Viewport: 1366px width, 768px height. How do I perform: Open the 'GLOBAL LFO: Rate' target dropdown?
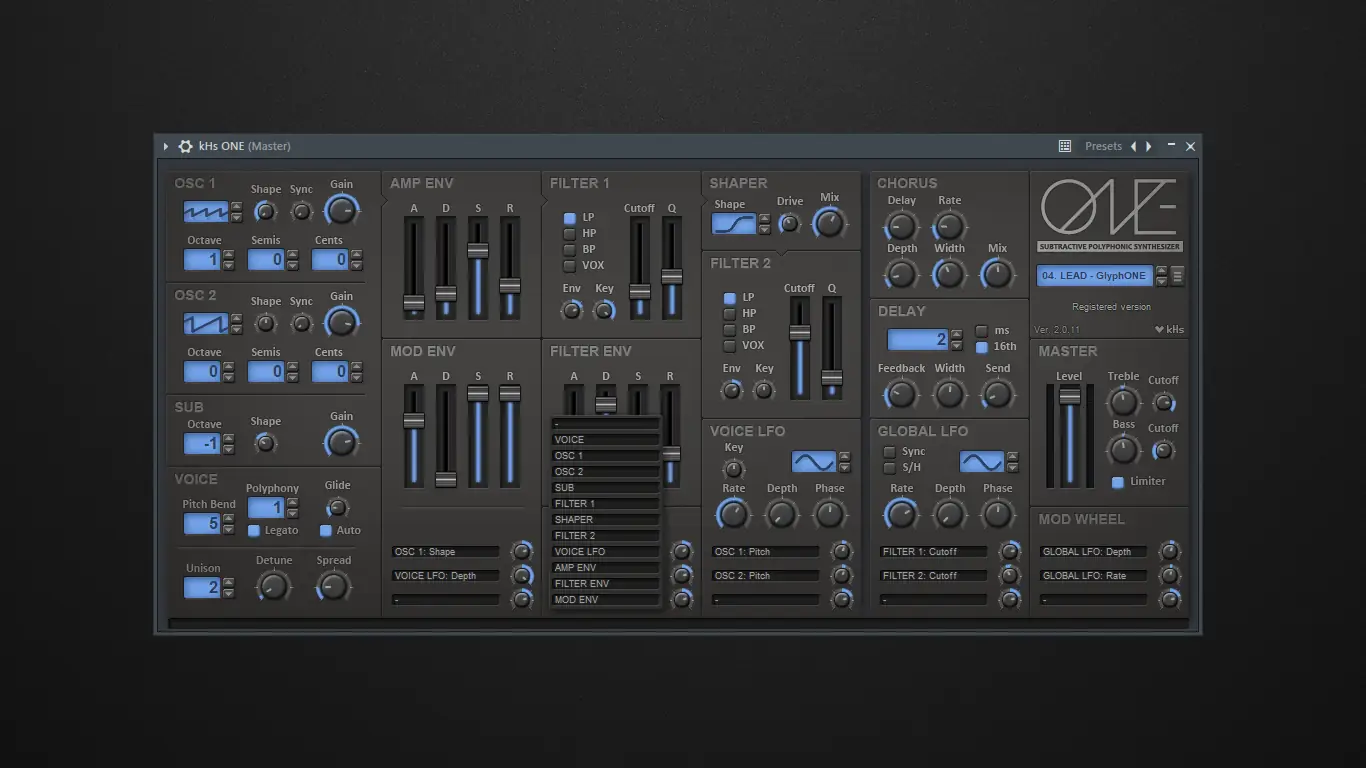pos(1094,576)
